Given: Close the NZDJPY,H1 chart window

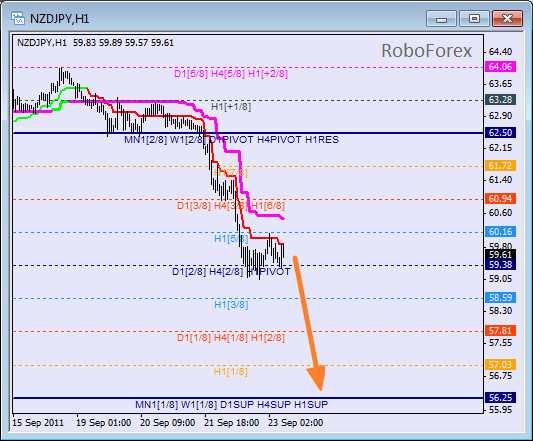Looking at the screenshot, I should coord(508,19).
